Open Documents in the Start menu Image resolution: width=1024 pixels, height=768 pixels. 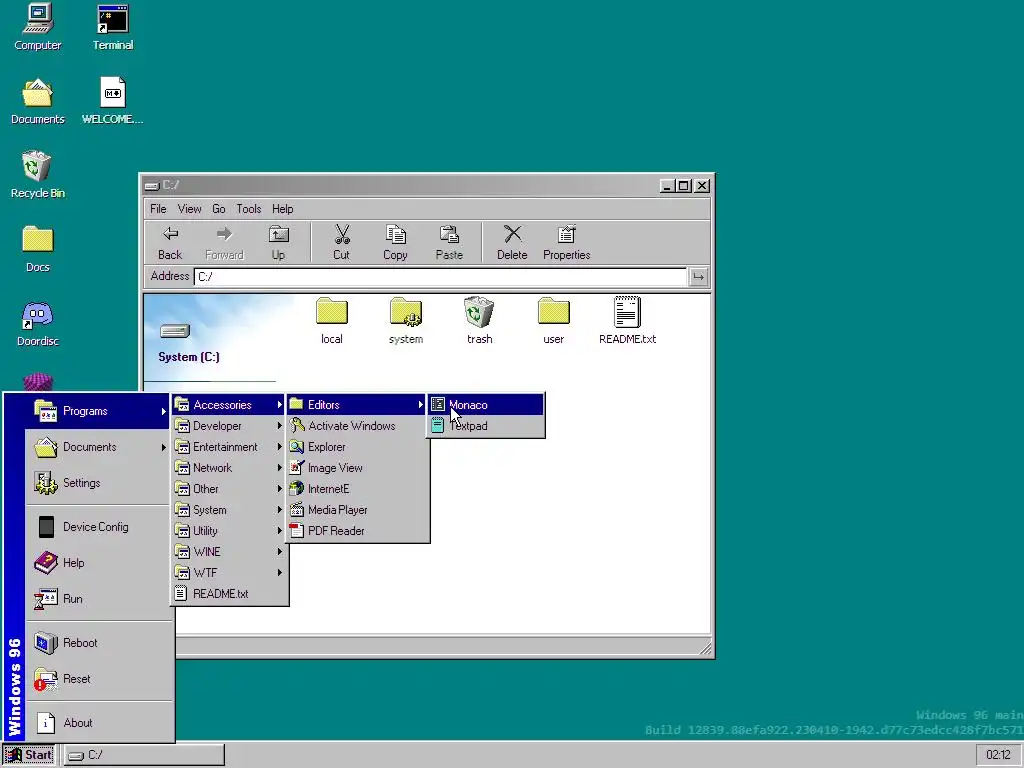click(x=99, y=447)
